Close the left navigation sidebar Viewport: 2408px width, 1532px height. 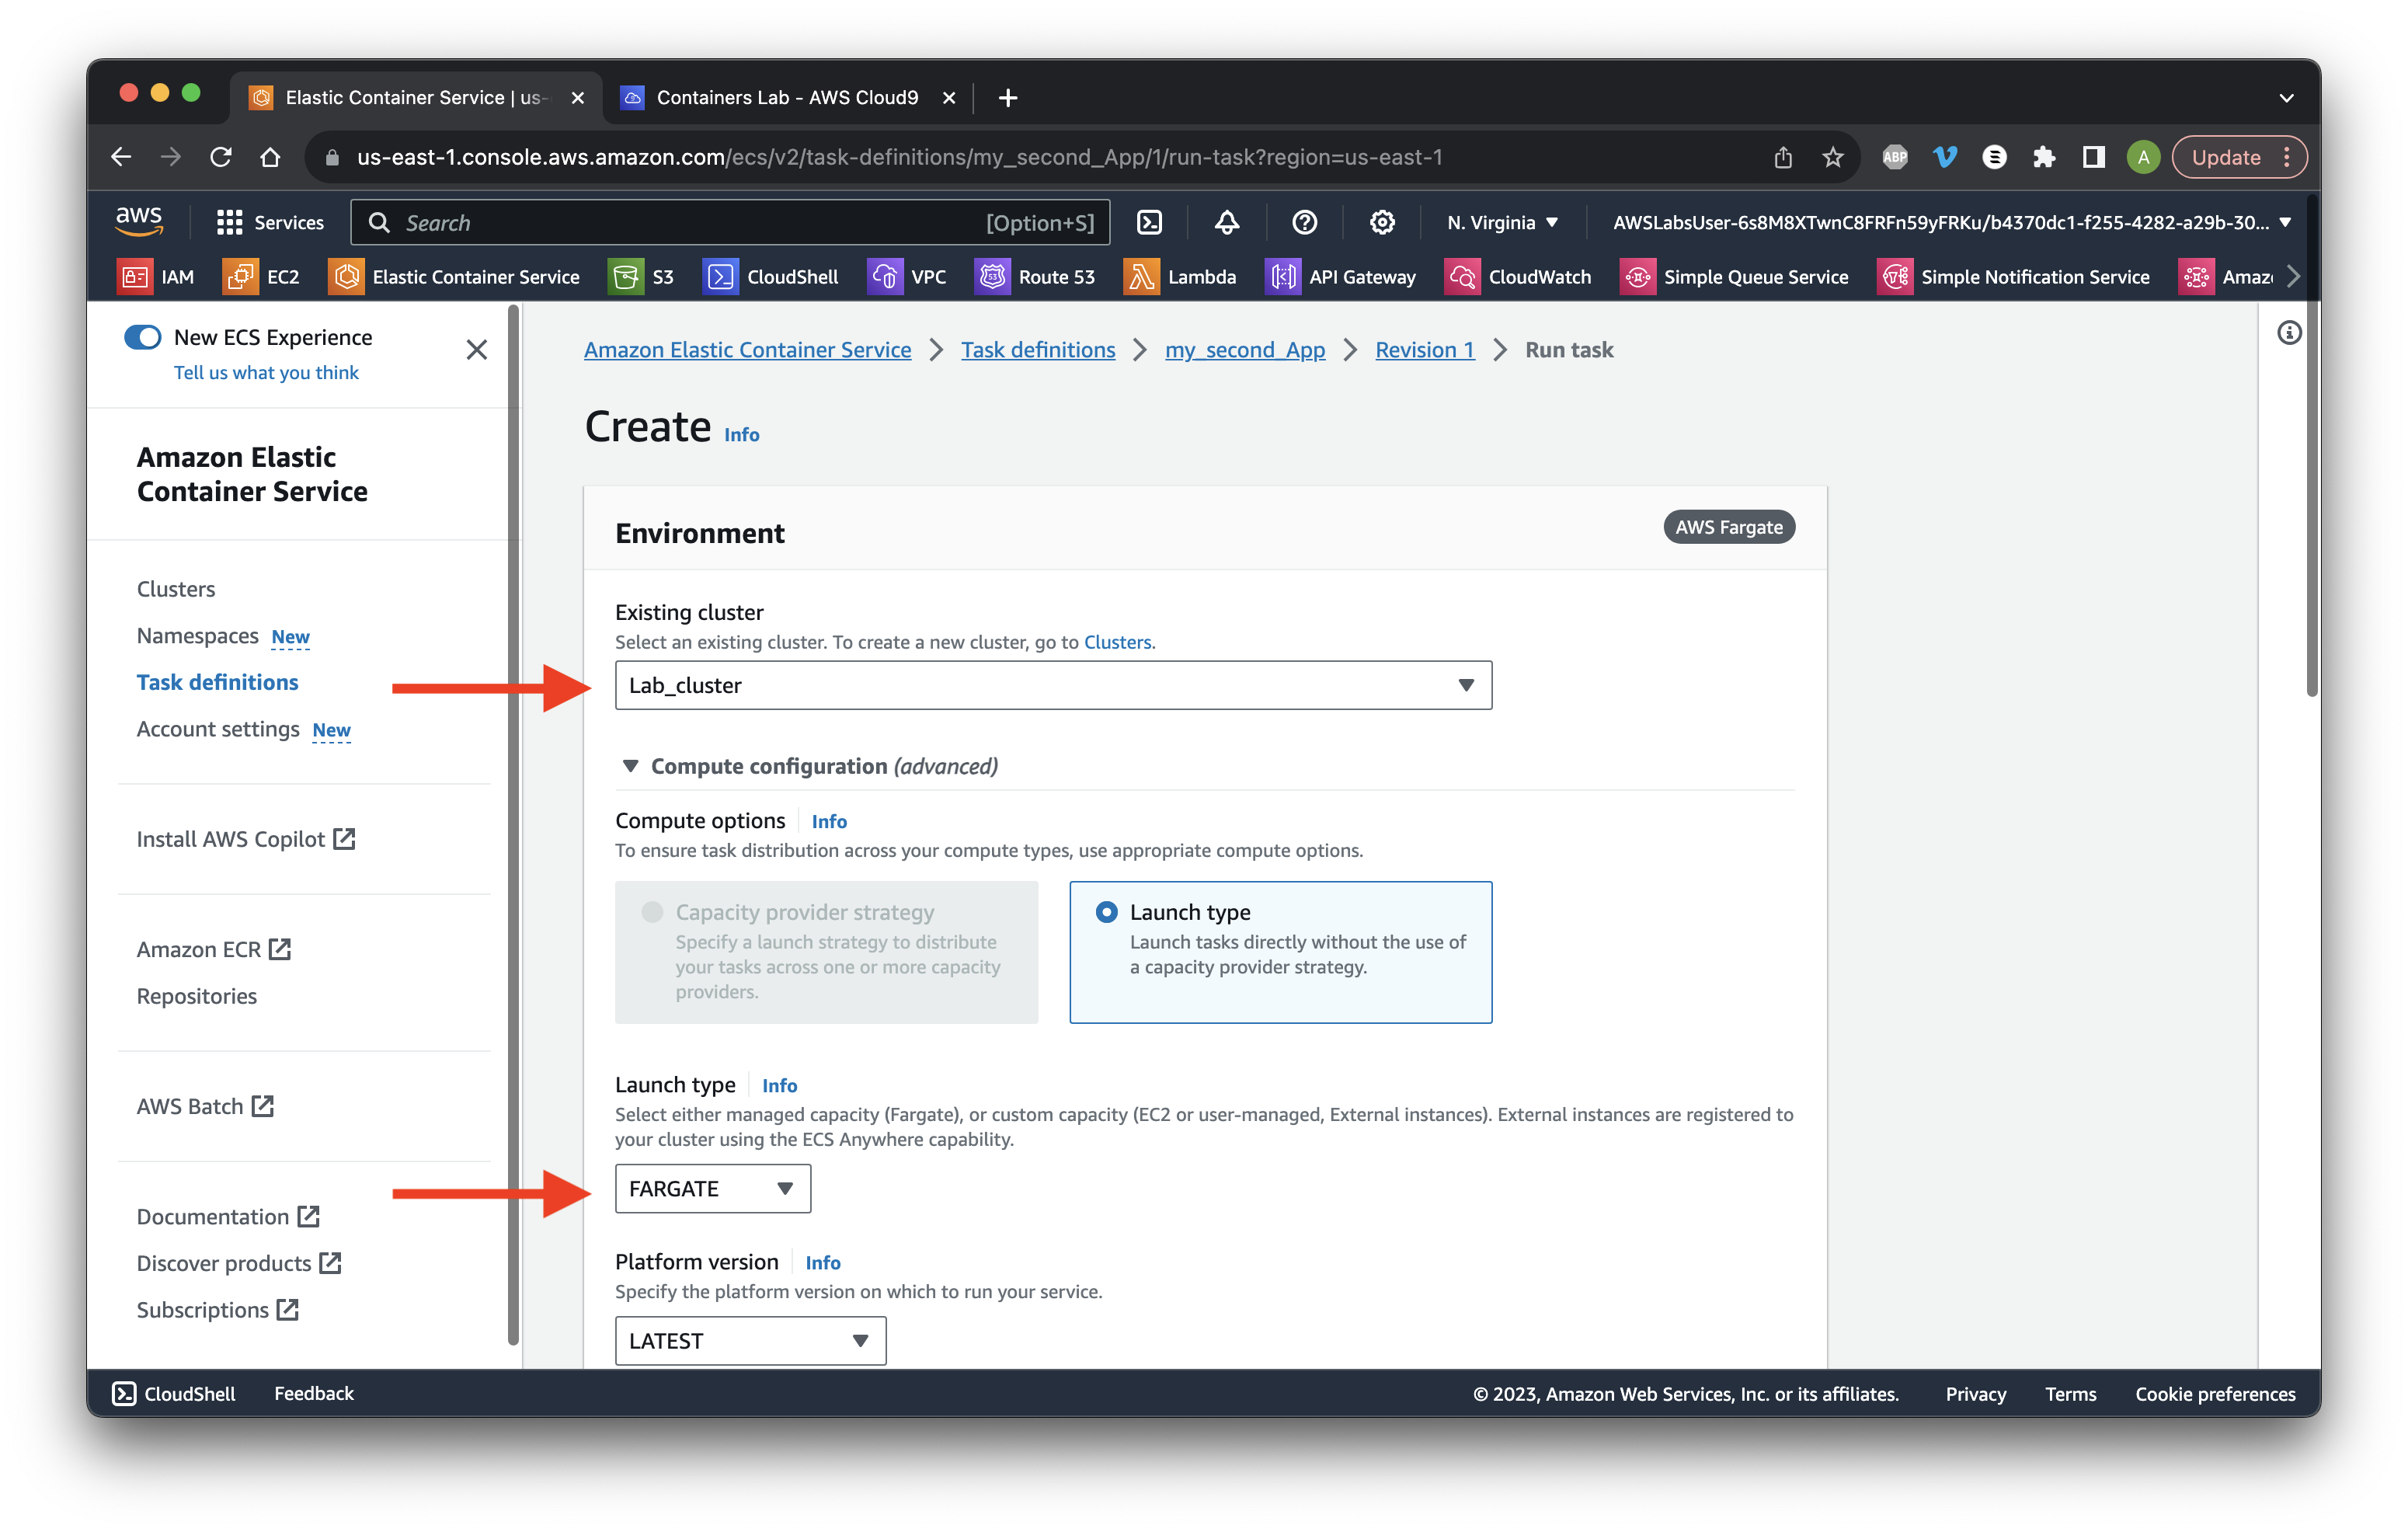tap(477, 350)
